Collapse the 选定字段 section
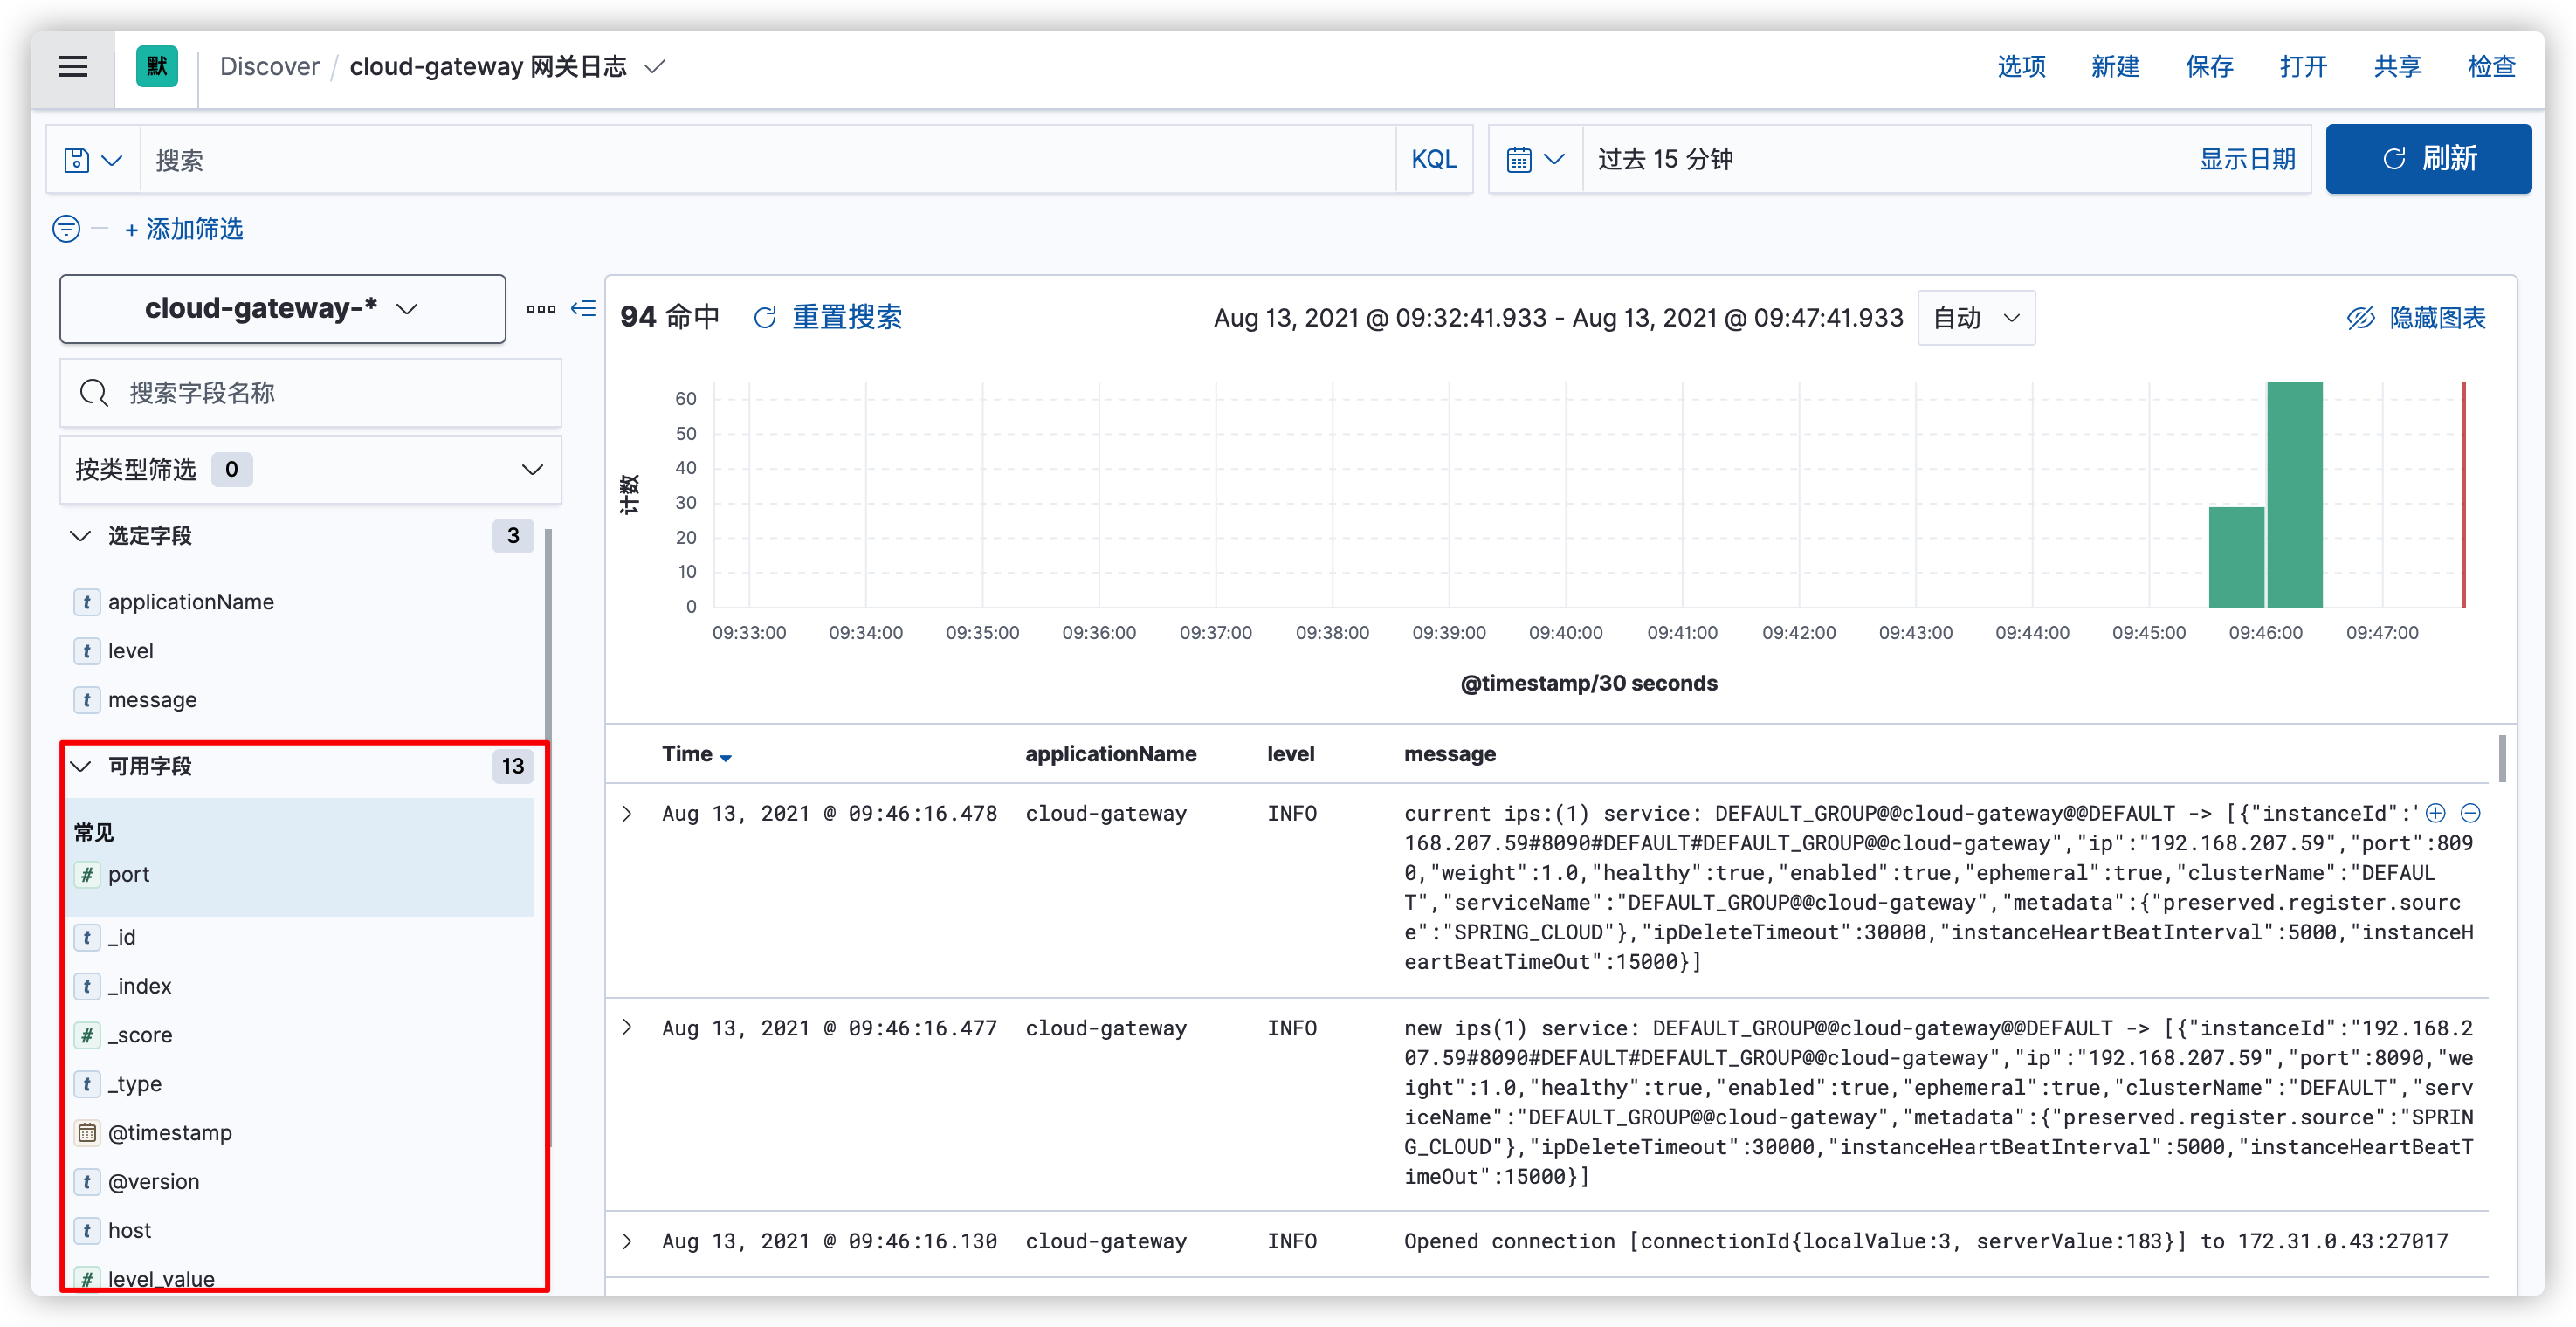This screenshot has width=2576, height=1327. 80,536
